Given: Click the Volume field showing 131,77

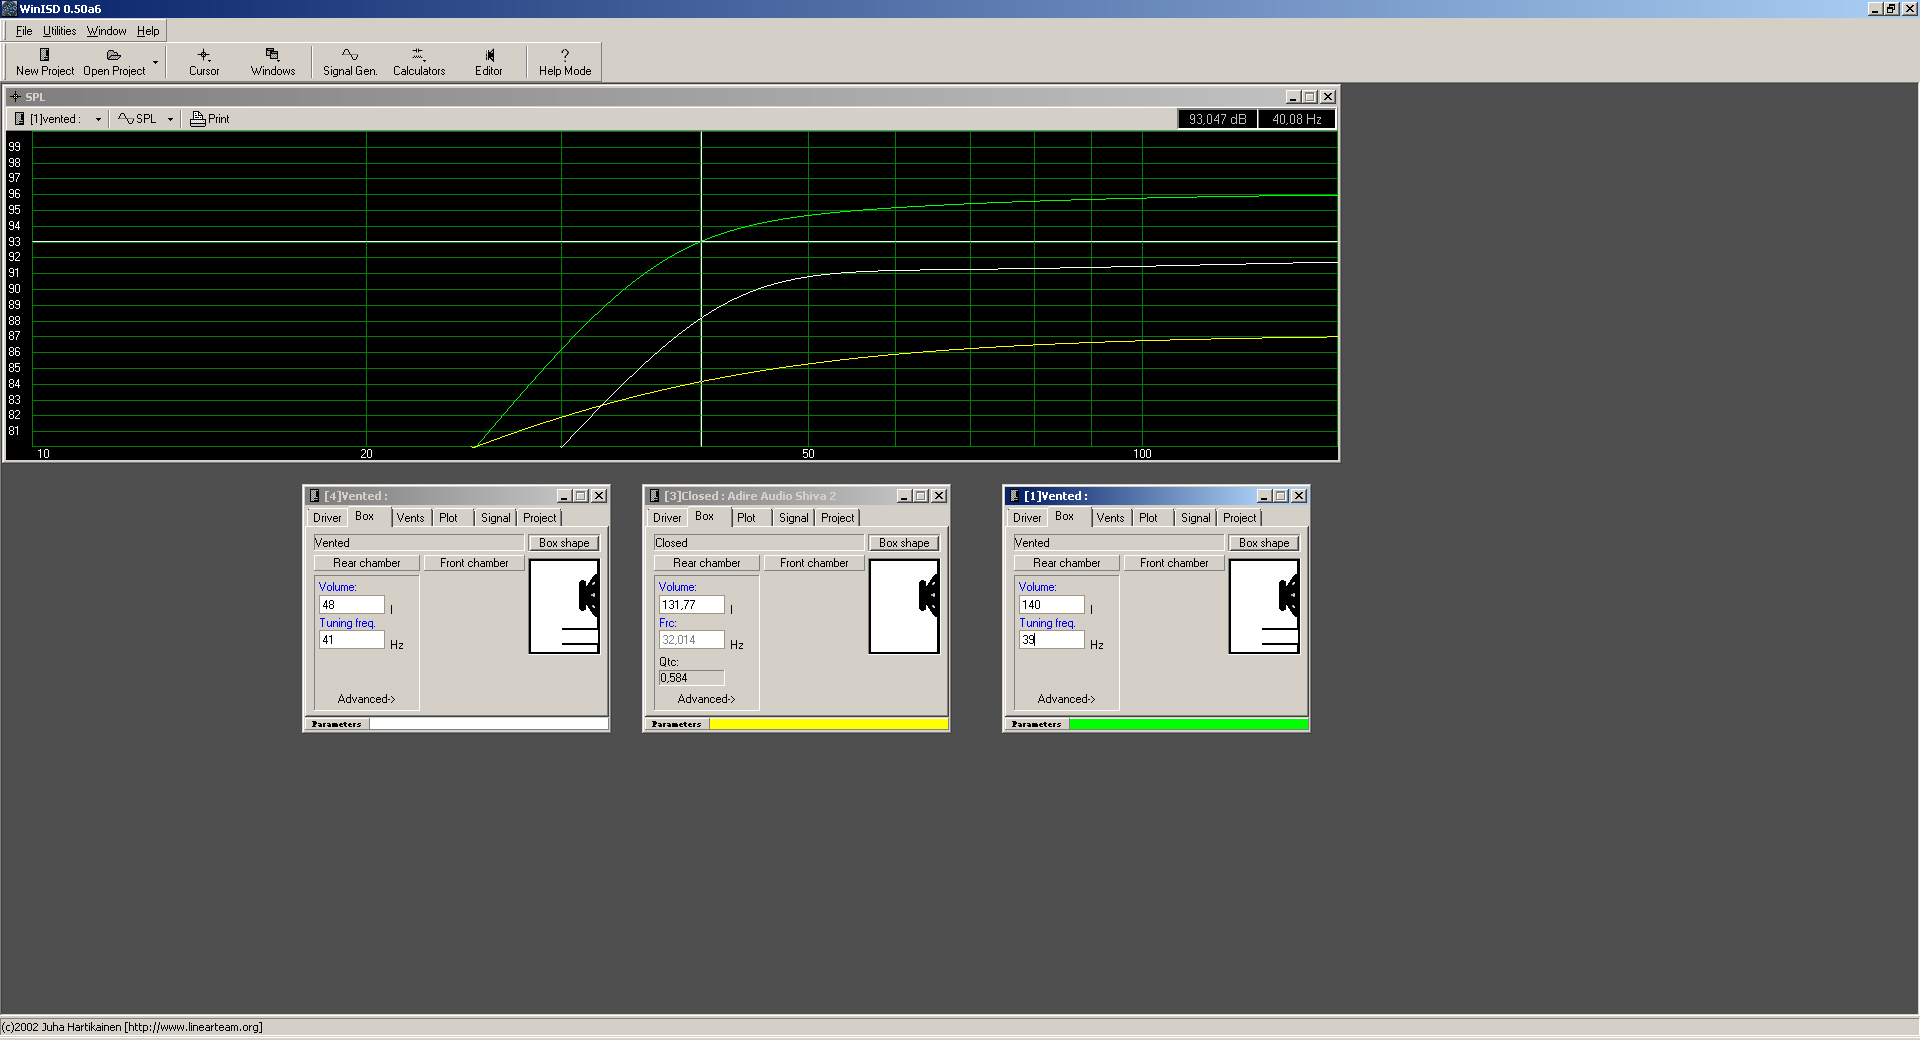Looking at the screenshot, I should coord(690,605).
